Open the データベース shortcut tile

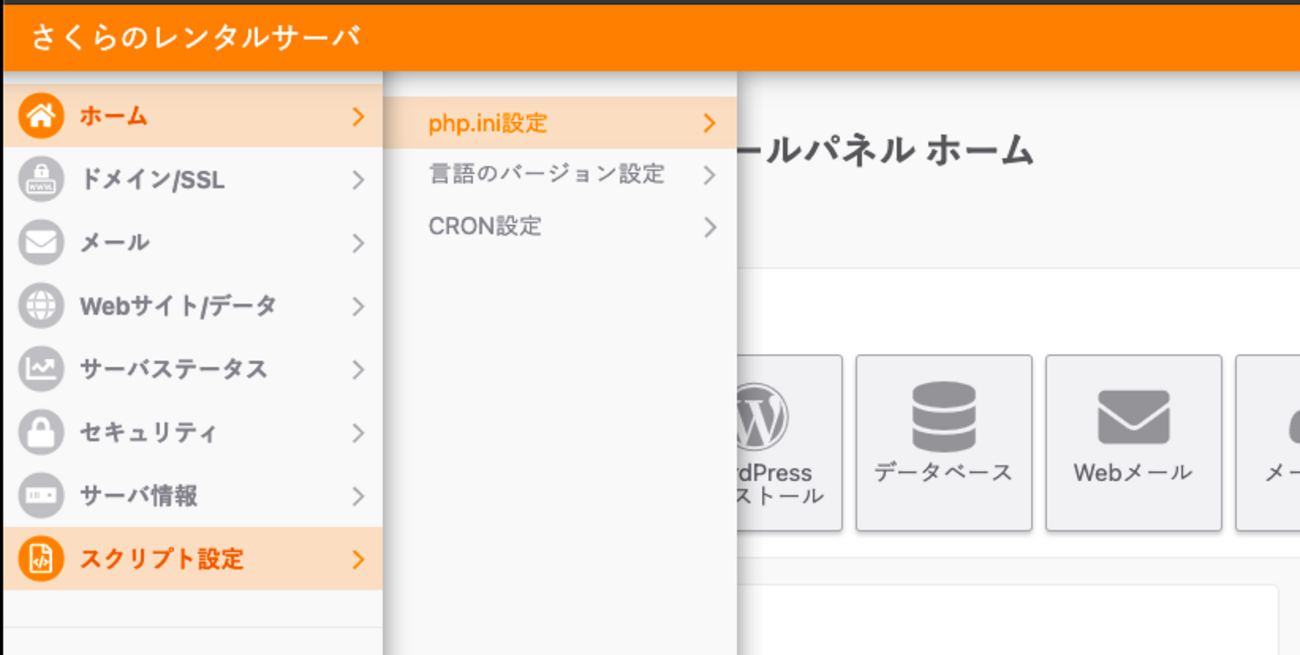point(943,442)
